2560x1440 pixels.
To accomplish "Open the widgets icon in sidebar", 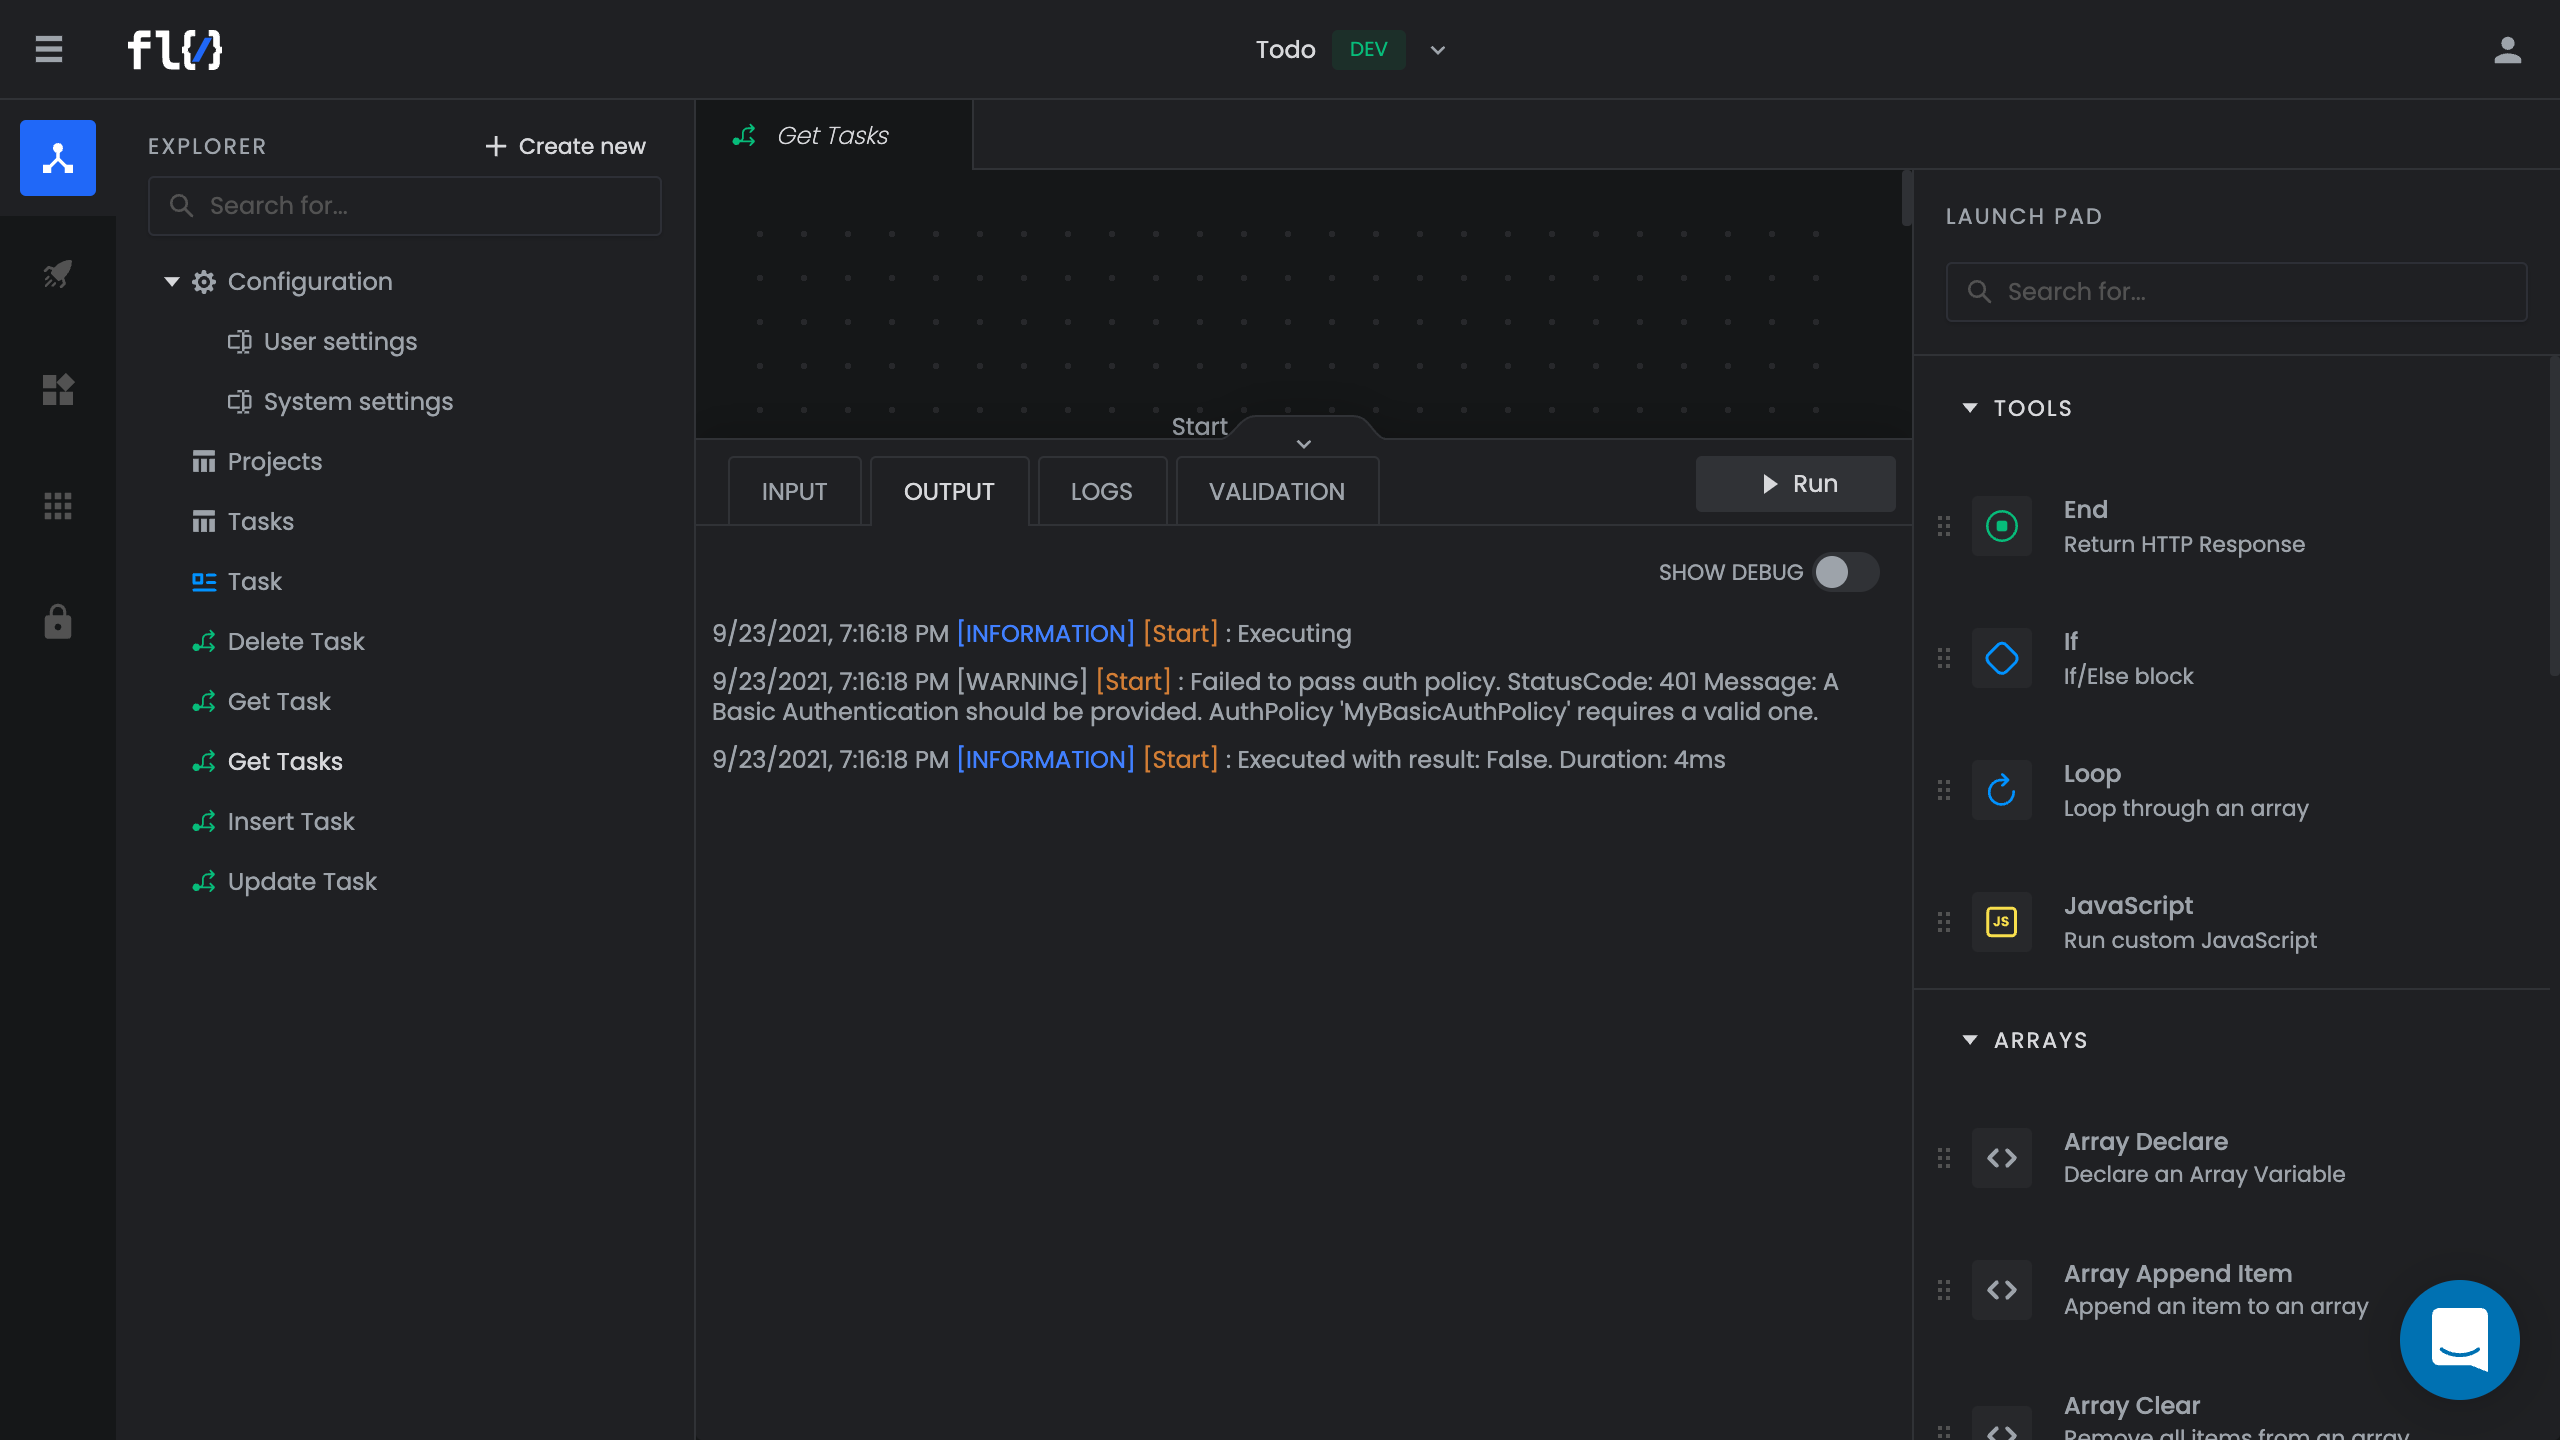I will pyautogui.click(x=58, y=389).
